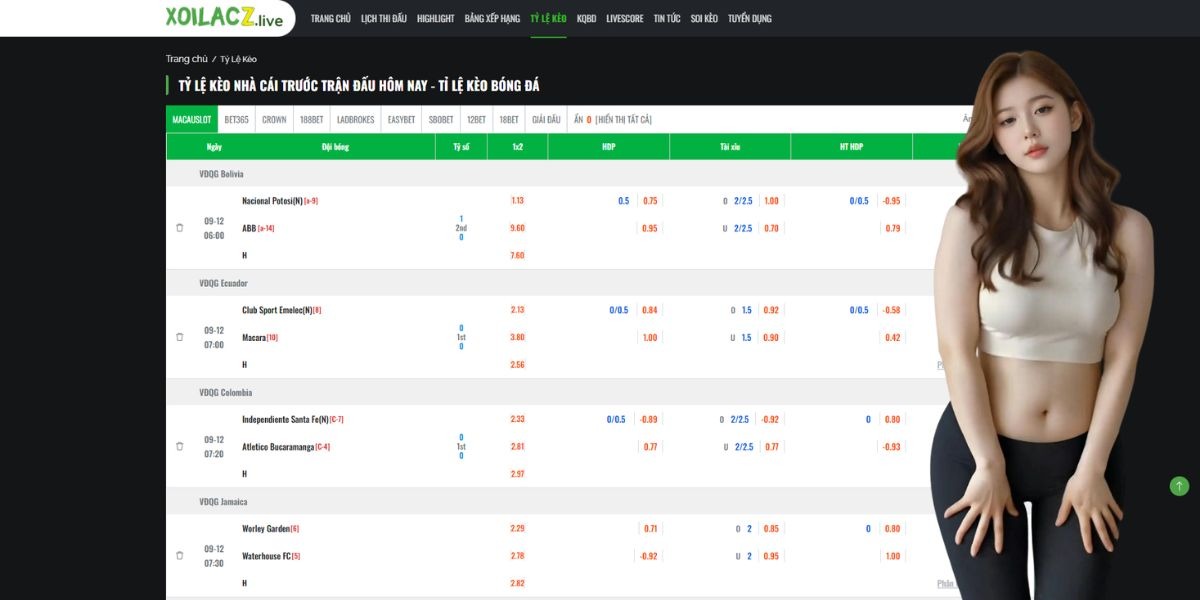This screenshot has height=600, width=1200.
Task: Click trash icon beside Worley Garden match
Action: click(180, 555)
